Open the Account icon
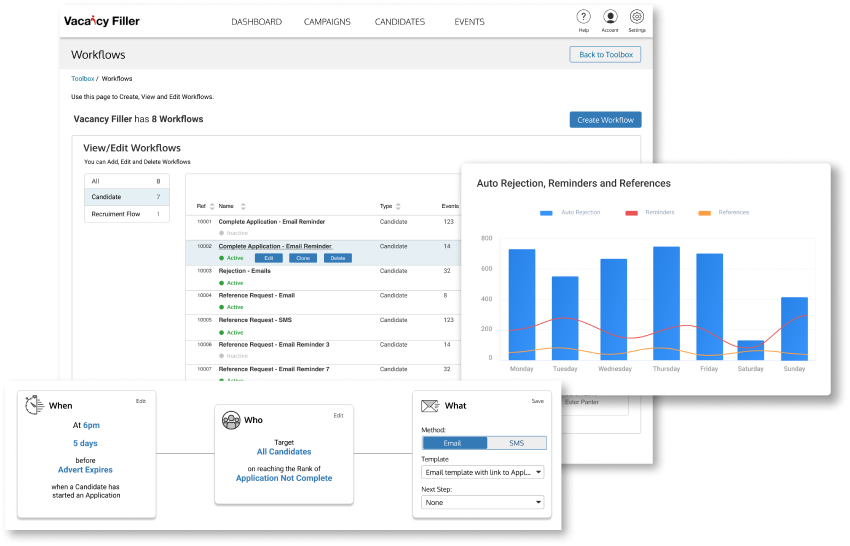Screen dimensions: 850x546 [x=610, y=17]
